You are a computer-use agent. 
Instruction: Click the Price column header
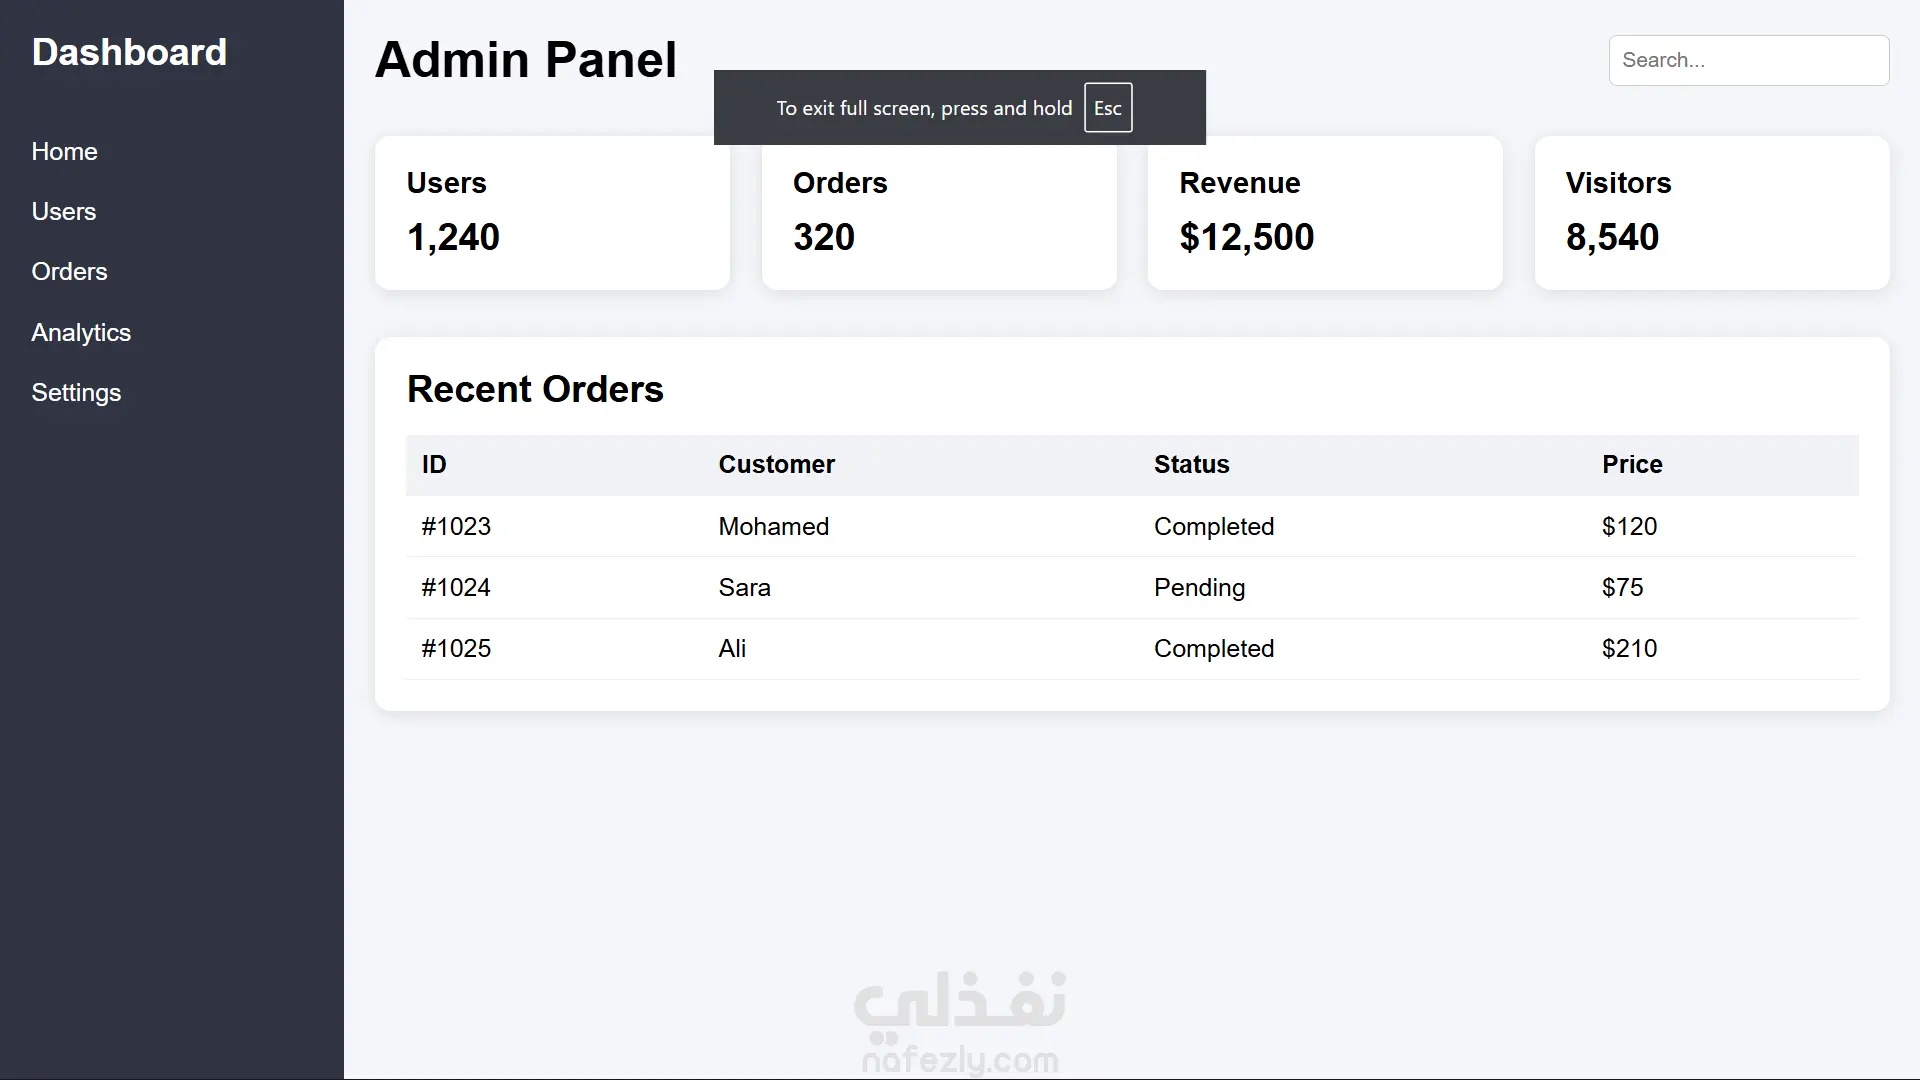tap(1632, 465)
